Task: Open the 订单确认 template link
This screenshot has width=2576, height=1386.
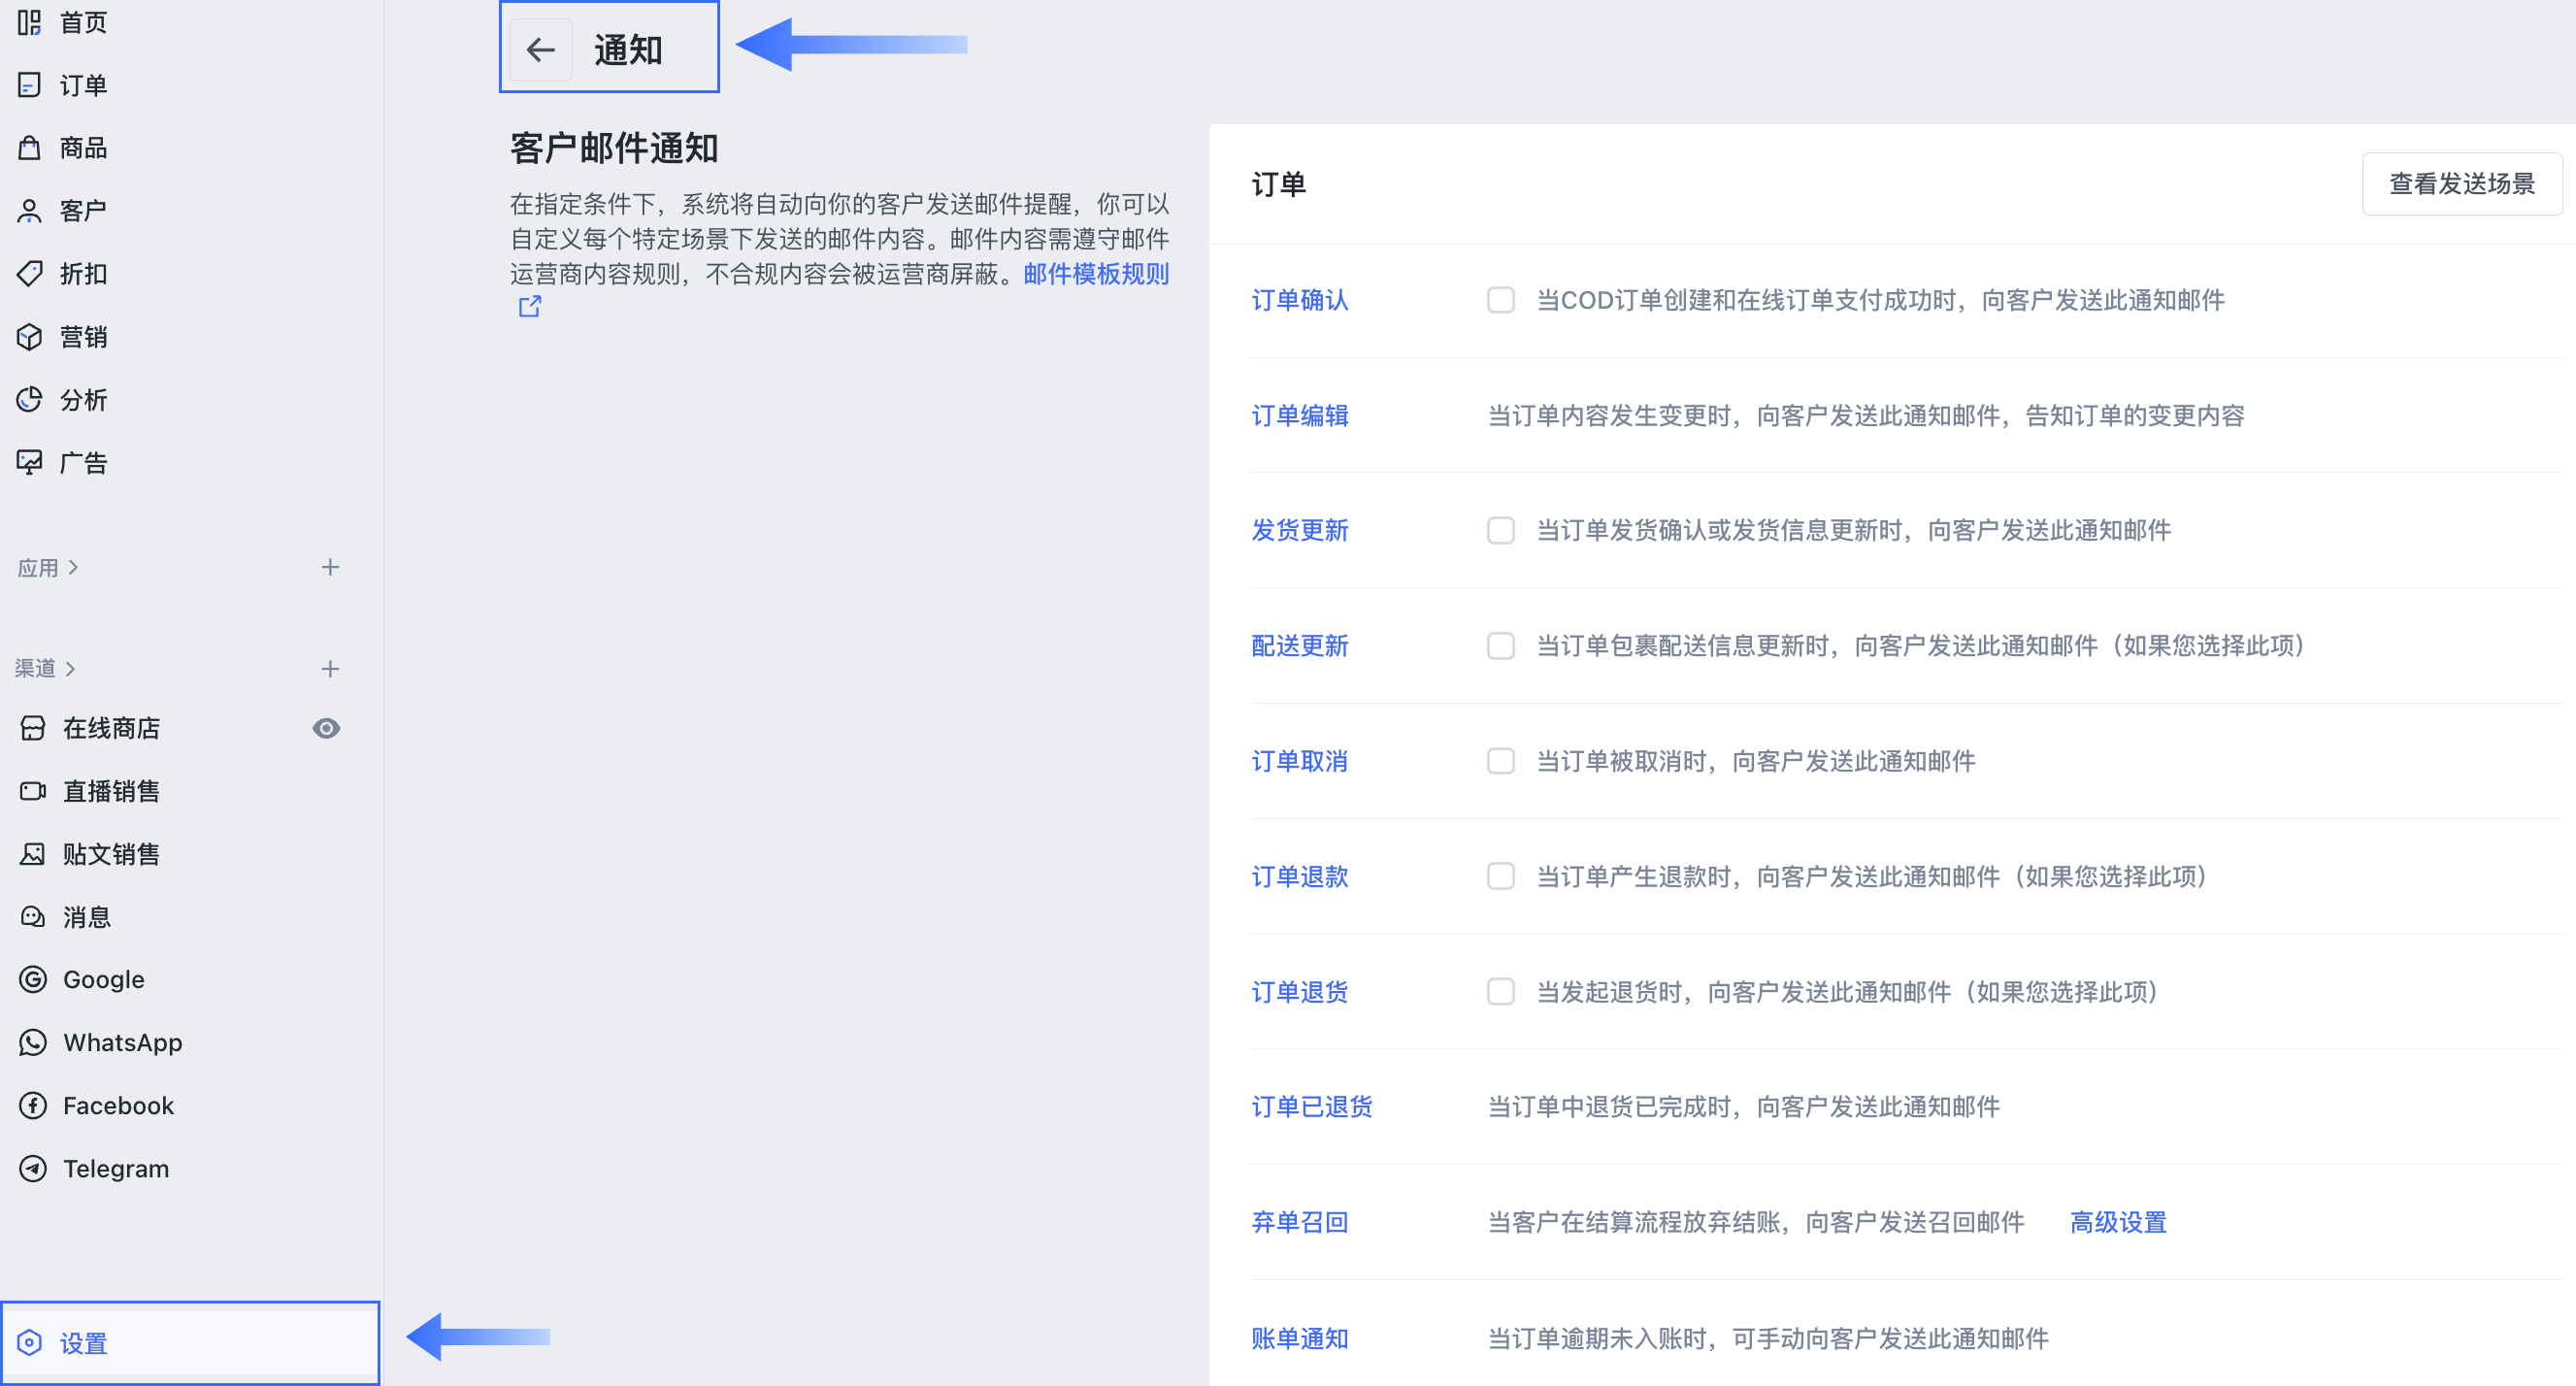Action: 1300,300
